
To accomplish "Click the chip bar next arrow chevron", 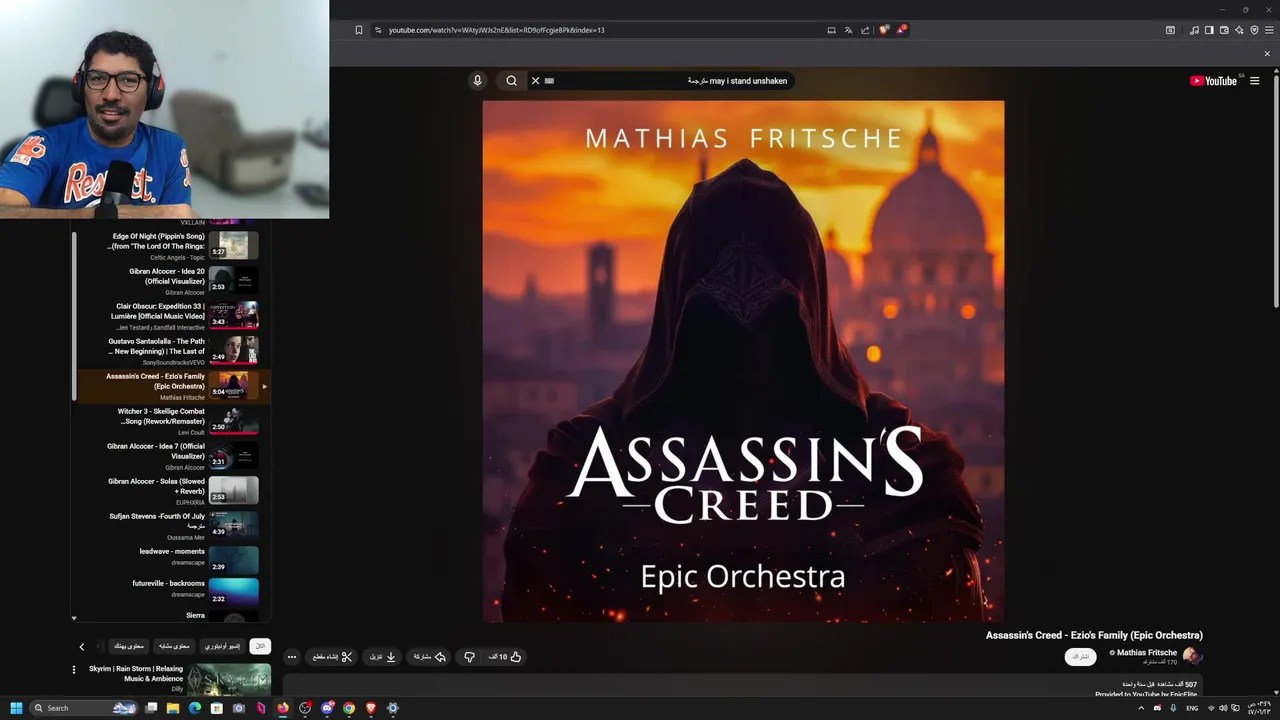I will (82, 647).
